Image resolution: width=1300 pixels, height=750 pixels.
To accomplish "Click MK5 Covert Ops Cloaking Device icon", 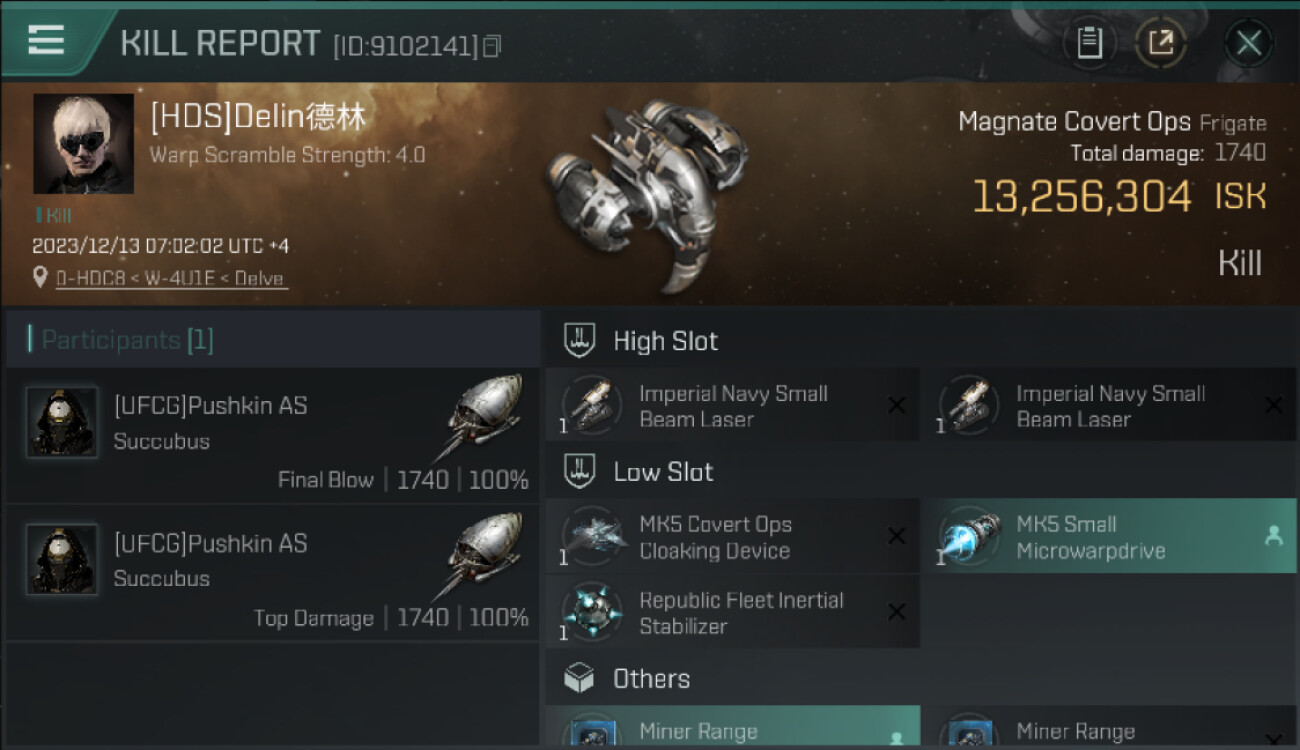I will coord(594,537).
